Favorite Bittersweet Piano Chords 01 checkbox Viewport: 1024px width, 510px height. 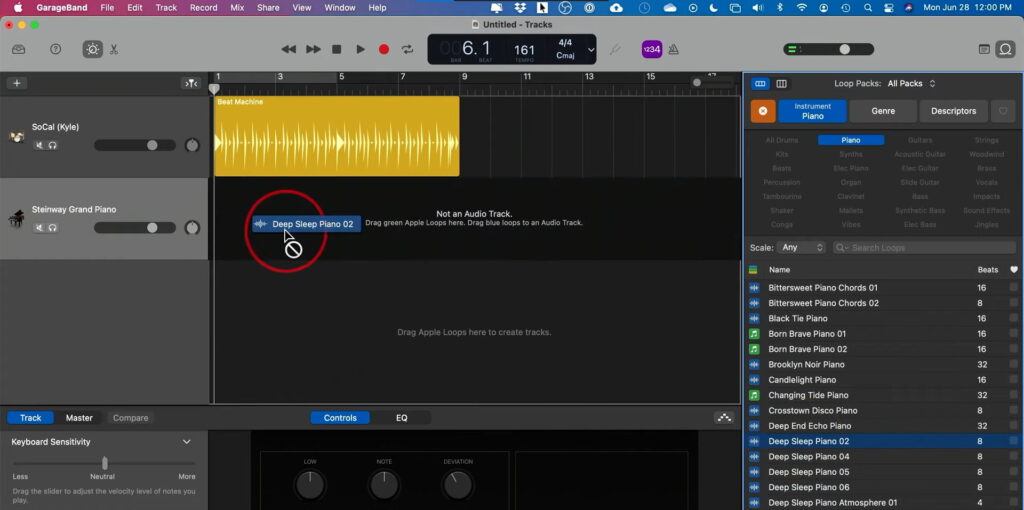coord(1014,287)
